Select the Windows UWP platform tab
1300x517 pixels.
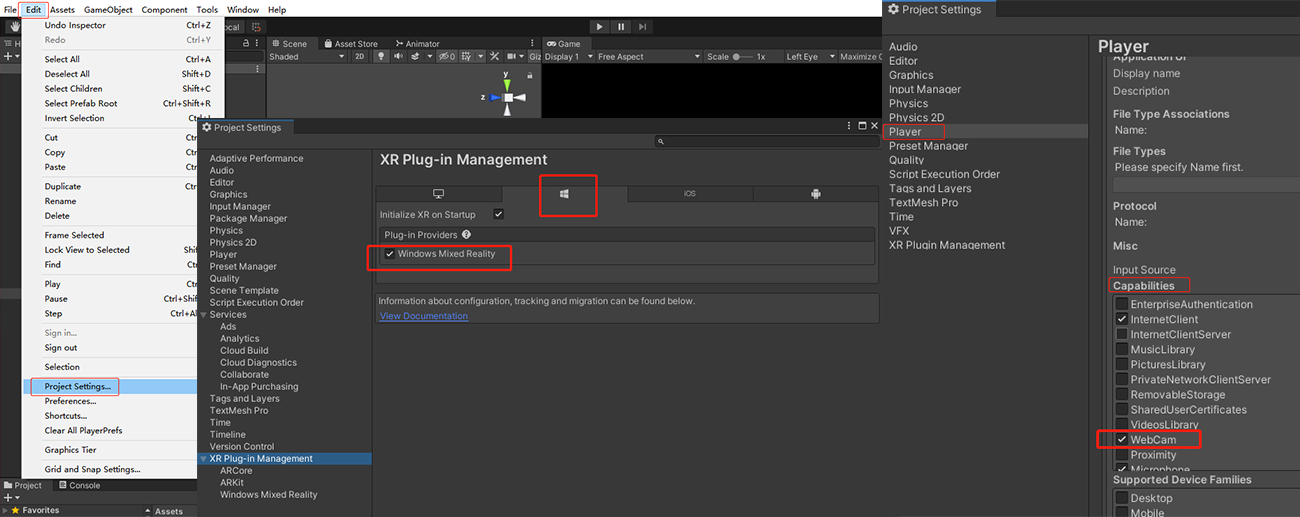pyautogui.click(x=565, y=194)
